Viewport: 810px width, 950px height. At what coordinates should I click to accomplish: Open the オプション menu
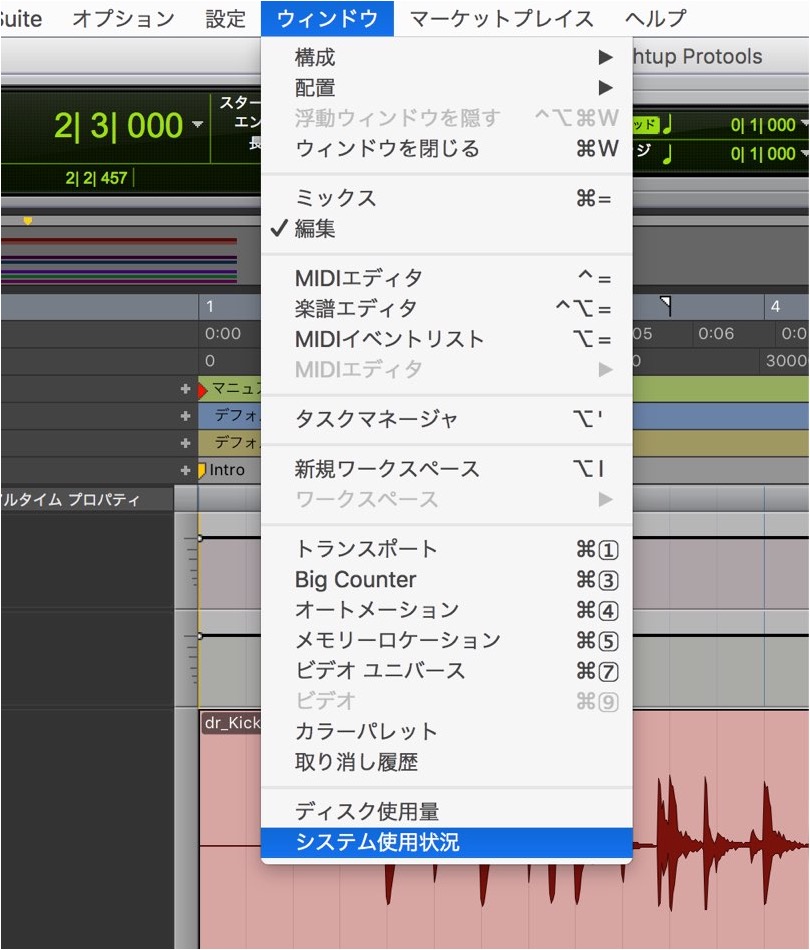pos(123,19)
